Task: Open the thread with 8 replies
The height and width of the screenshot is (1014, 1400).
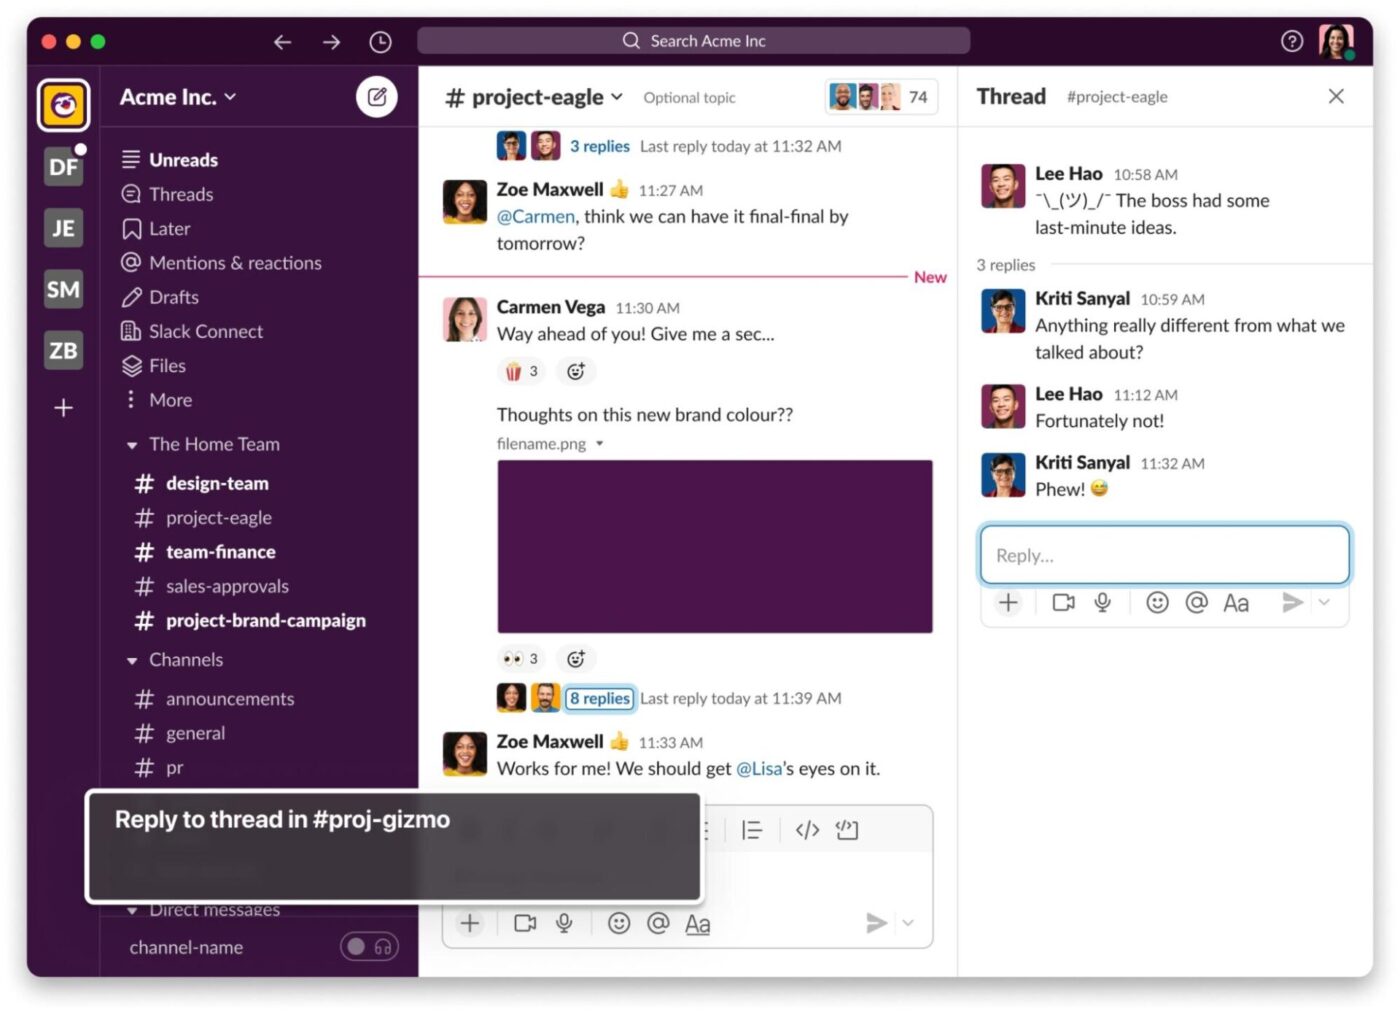Action: click(x=599, y=698)
